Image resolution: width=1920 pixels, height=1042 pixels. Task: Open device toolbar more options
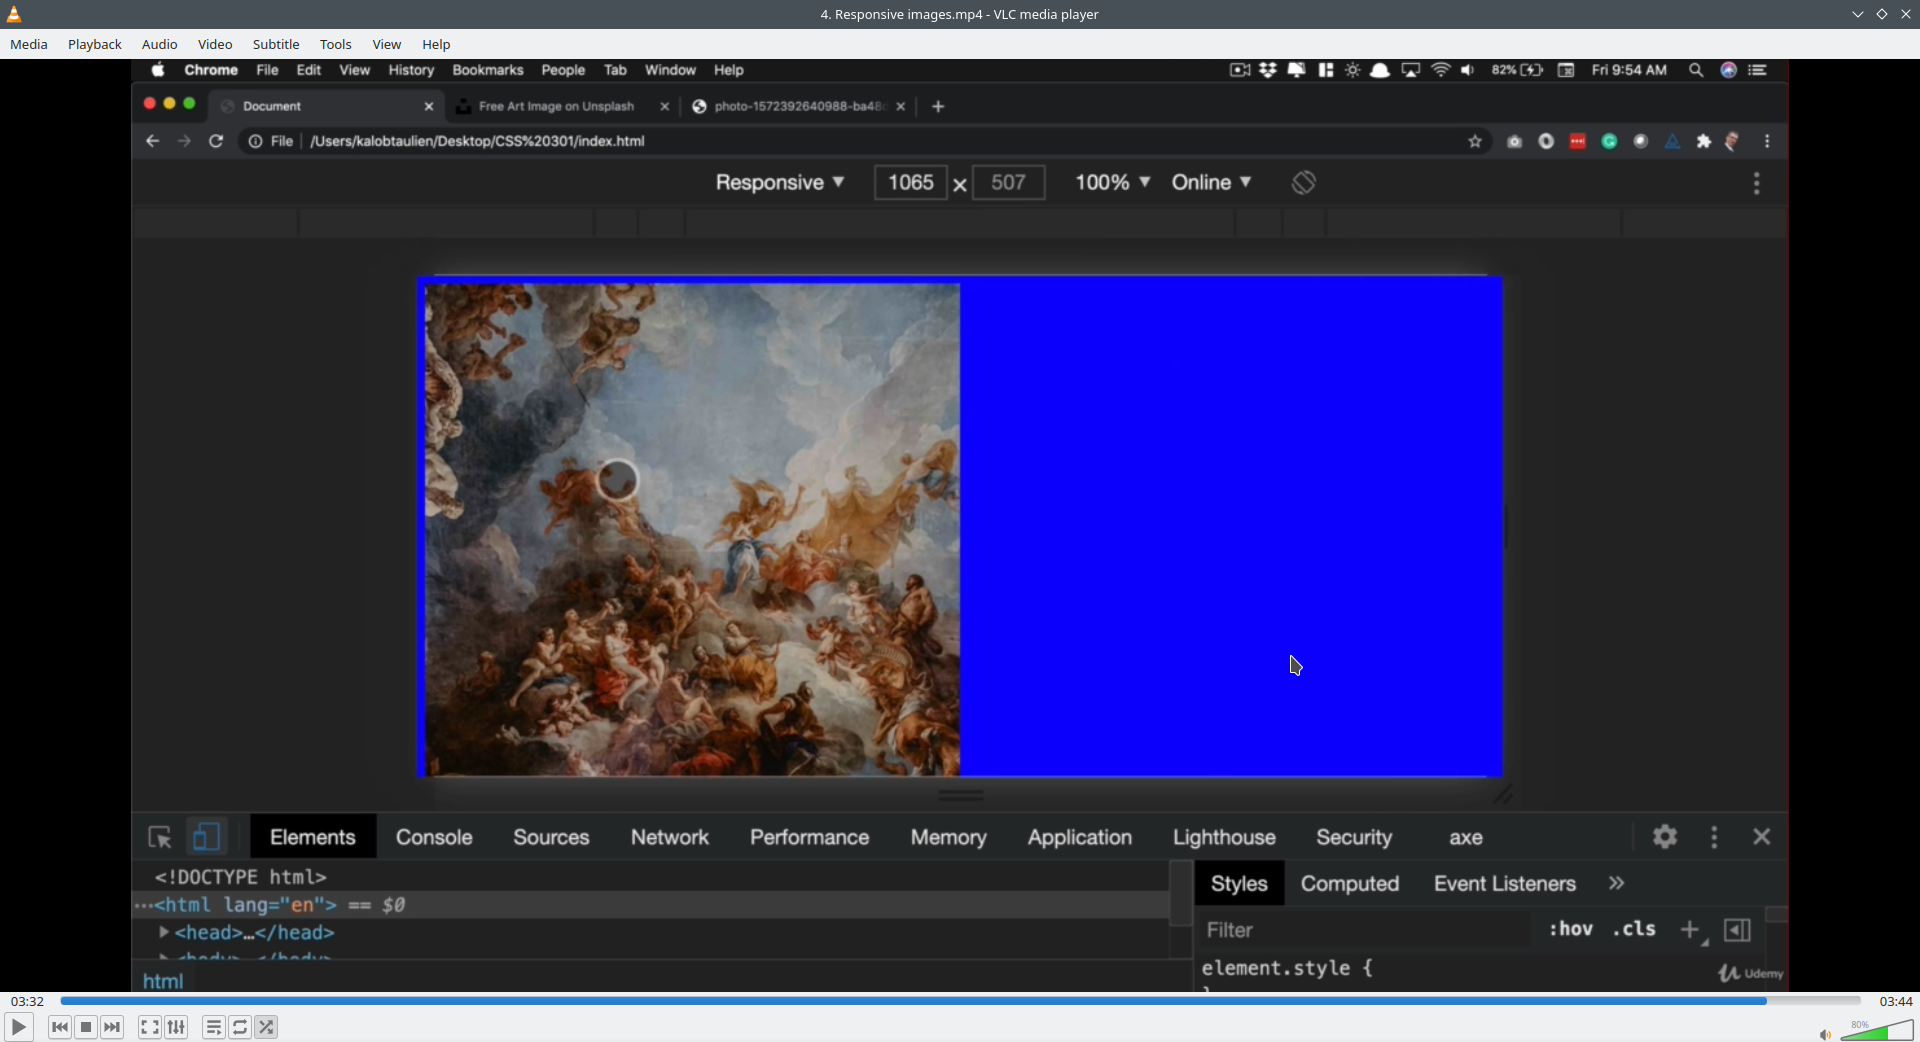coord(1757,183)
